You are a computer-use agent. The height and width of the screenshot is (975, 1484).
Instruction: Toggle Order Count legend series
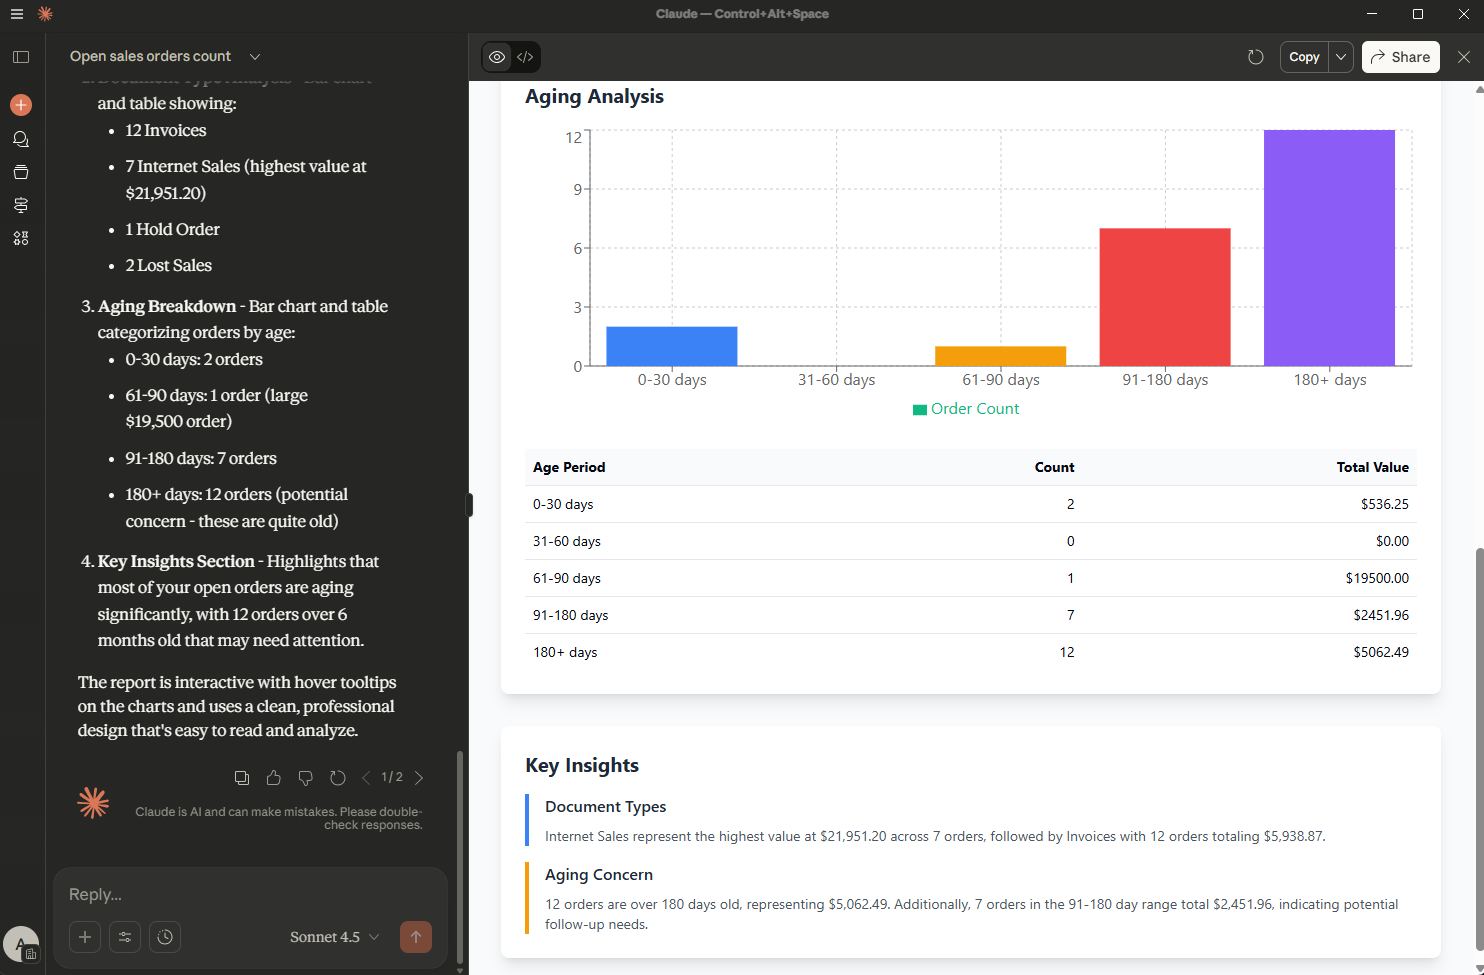tap(966, 409)
